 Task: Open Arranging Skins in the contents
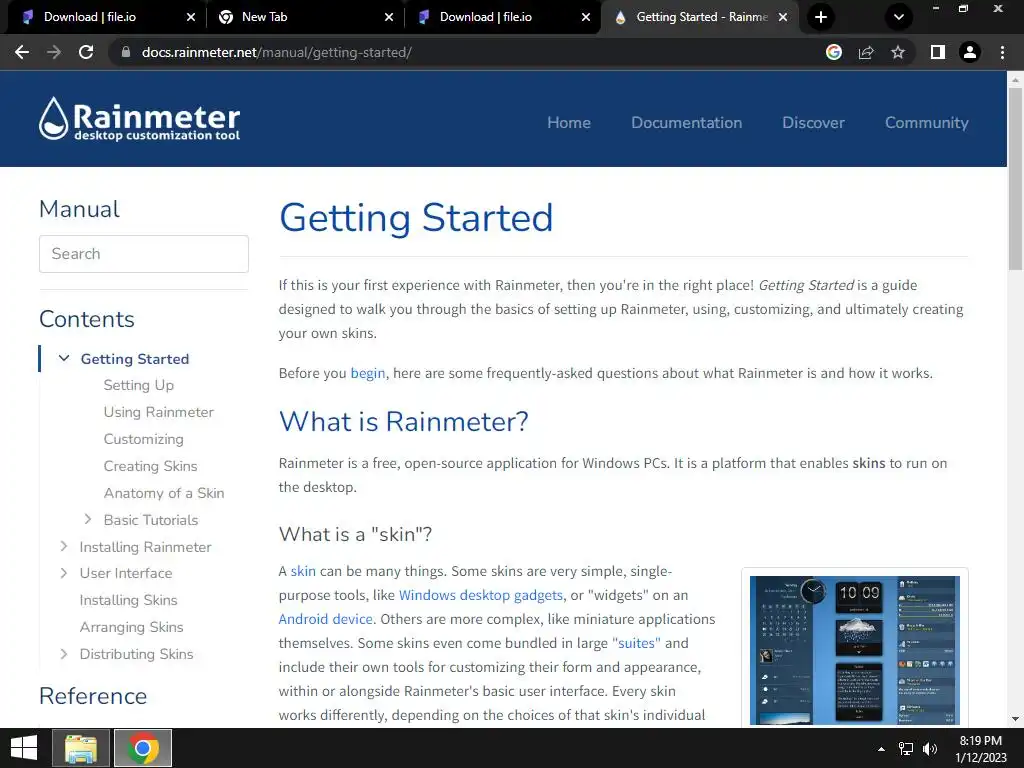131,627
